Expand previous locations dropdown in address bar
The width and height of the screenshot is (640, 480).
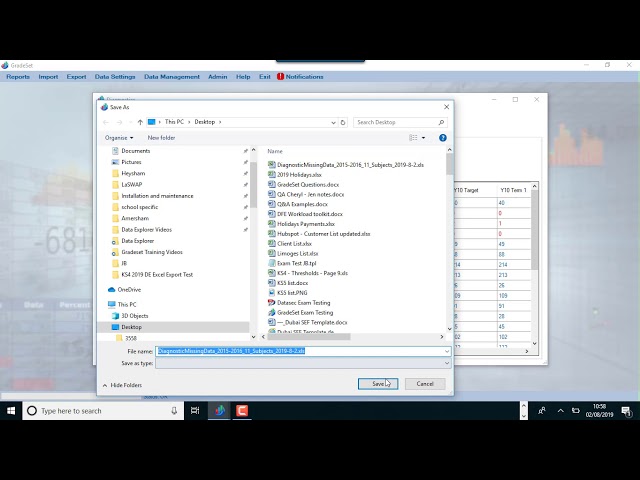[x=333, y=122]
